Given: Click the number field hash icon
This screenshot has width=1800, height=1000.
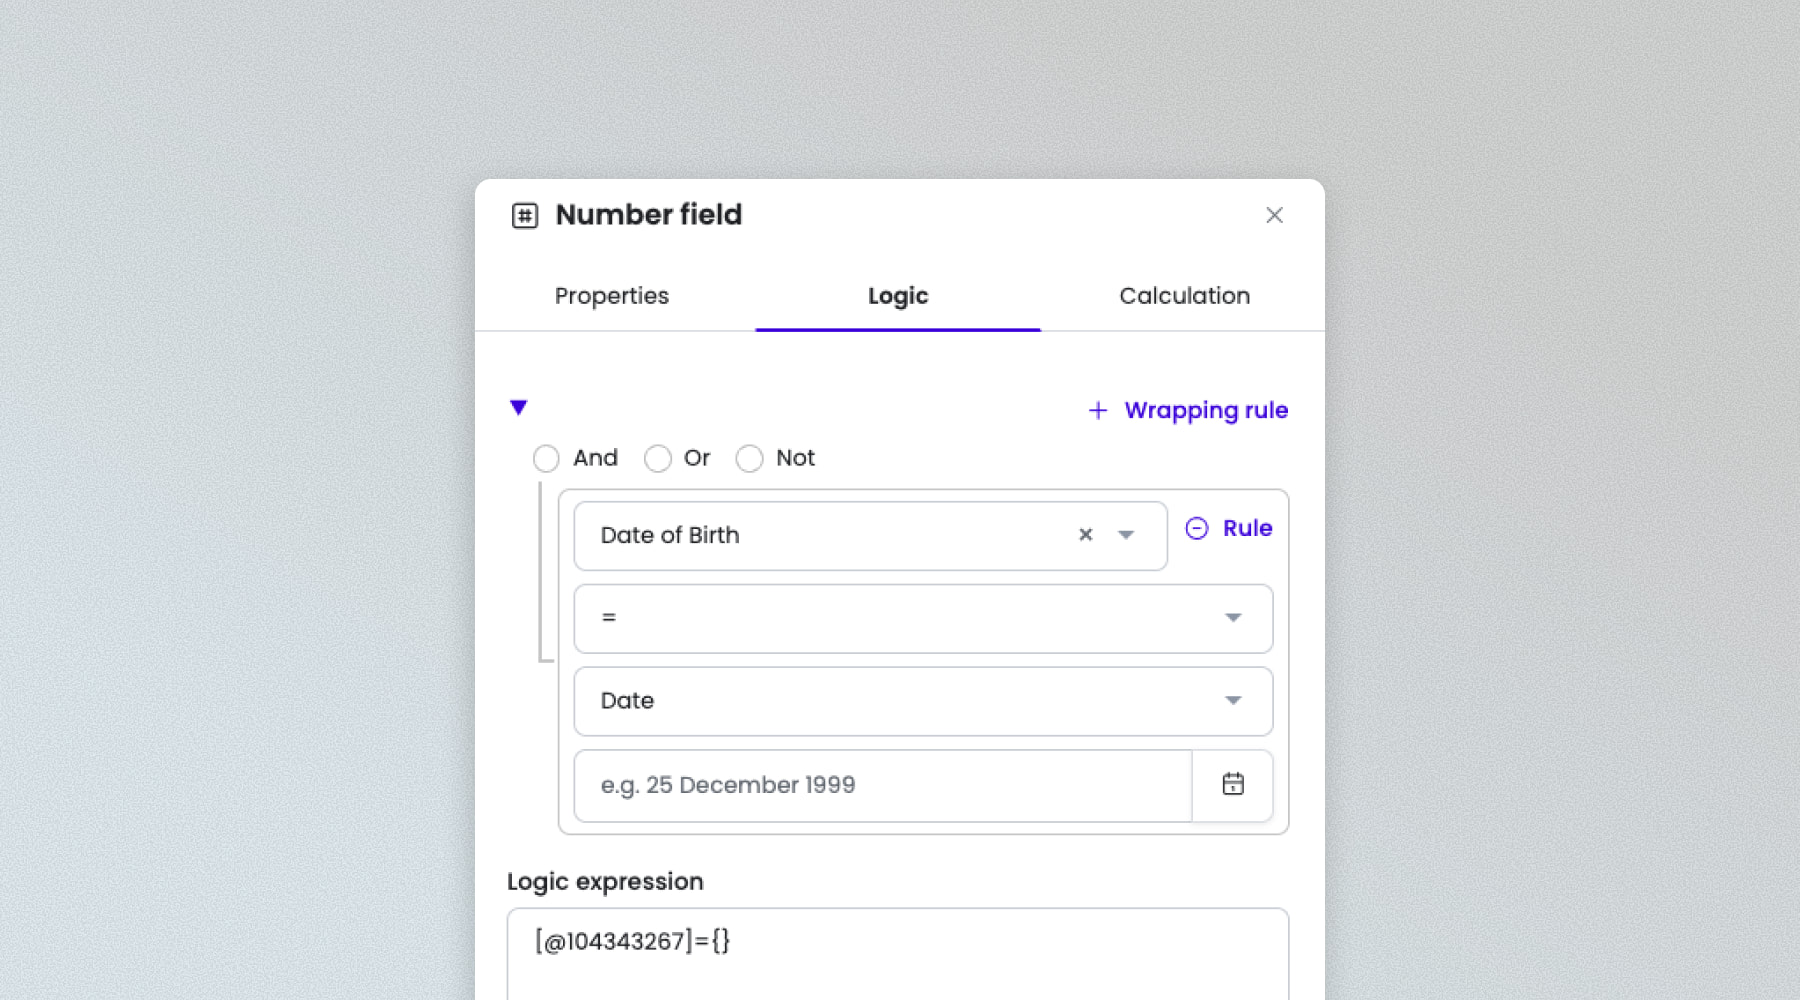Looking at the screenshot, I should [x=525, y=216].
